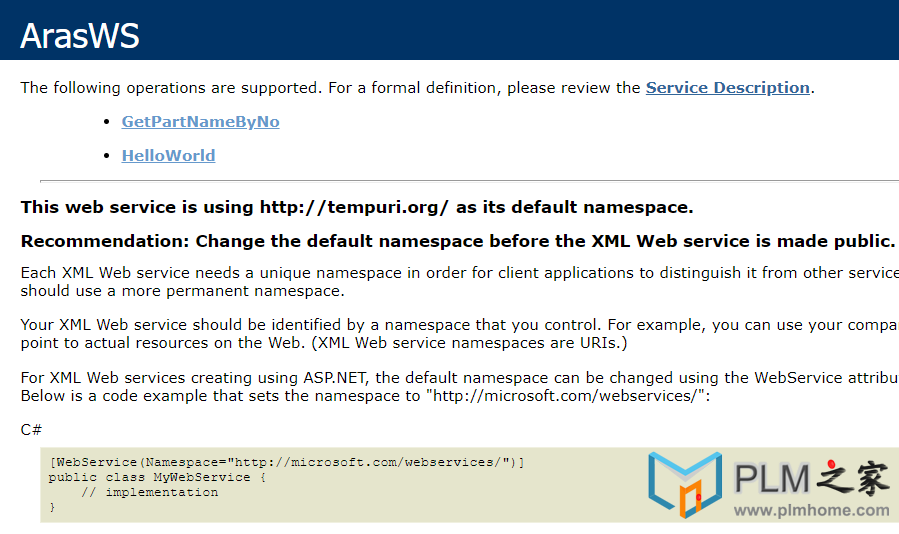Click the closing brace in code block
Image resolution: width=899 pixels, height=534 pixels.
52,507
